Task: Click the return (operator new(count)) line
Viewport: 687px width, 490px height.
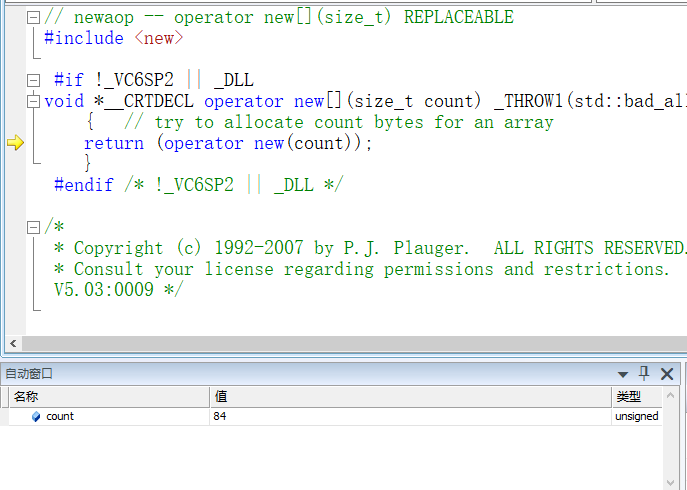Action: (228, 143)
